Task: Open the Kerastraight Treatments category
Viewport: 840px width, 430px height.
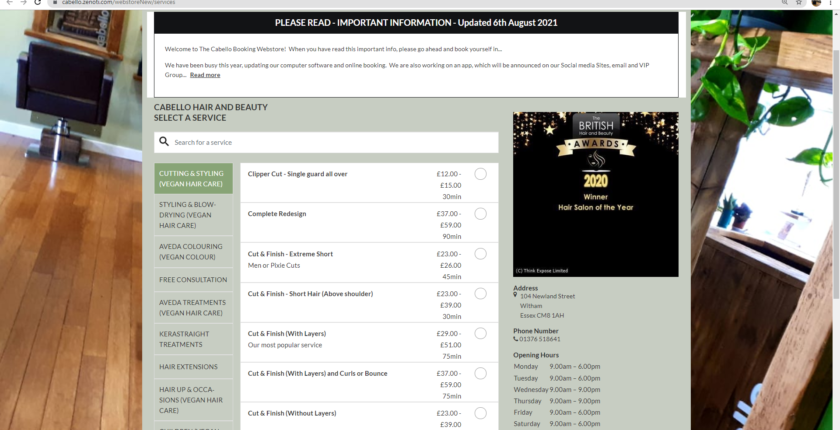Action: [x=193, y=339]
